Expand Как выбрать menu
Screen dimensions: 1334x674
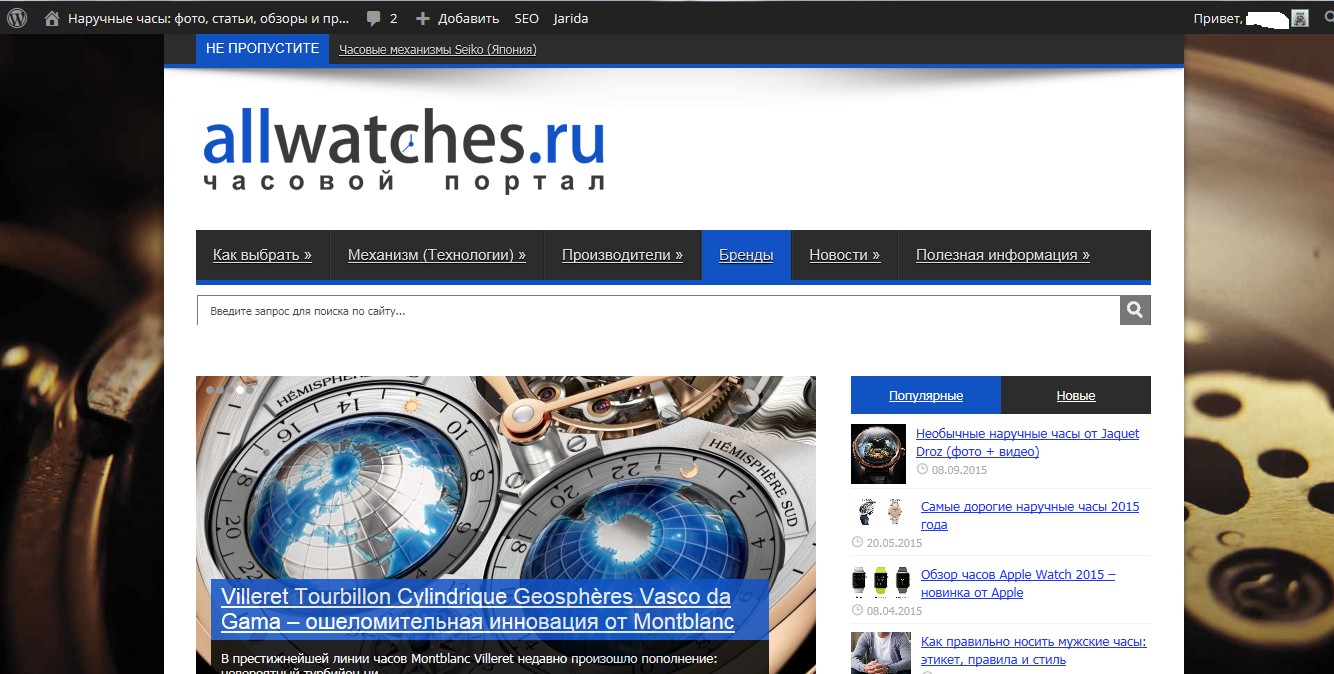(262, 255)
